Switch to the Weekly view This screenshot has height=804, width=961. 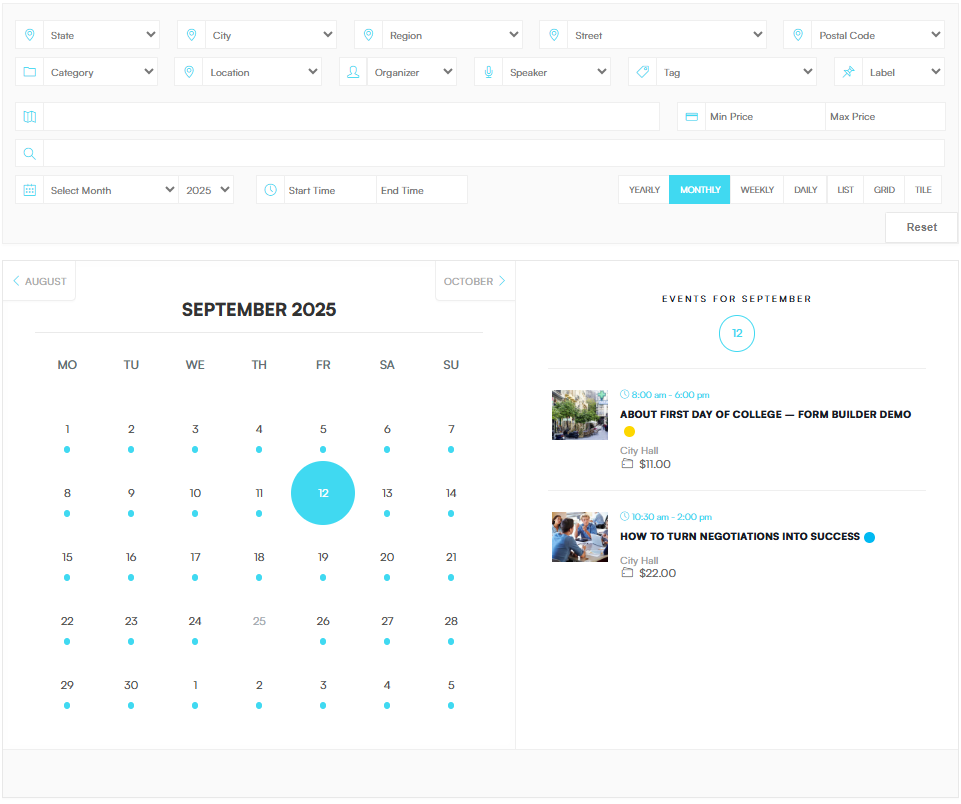click(x=757, y=190)
